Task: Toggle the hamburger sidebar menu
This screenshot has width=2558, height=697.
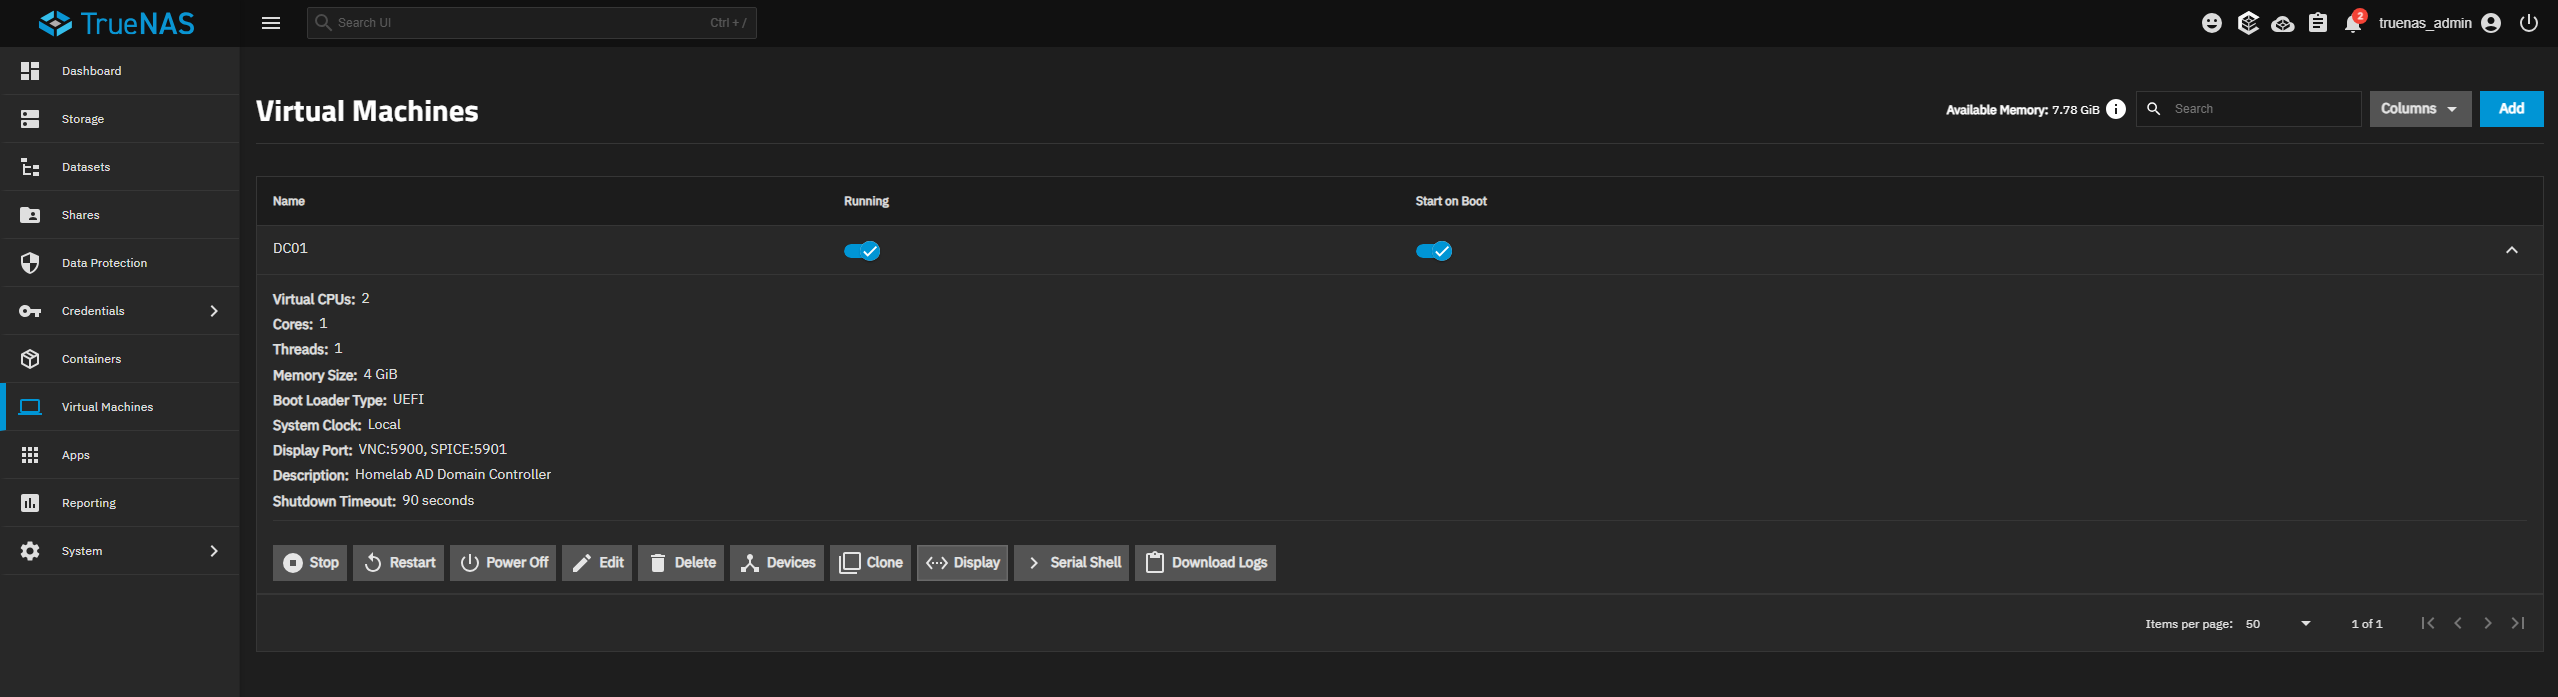Action: click(x=271, y=23)
